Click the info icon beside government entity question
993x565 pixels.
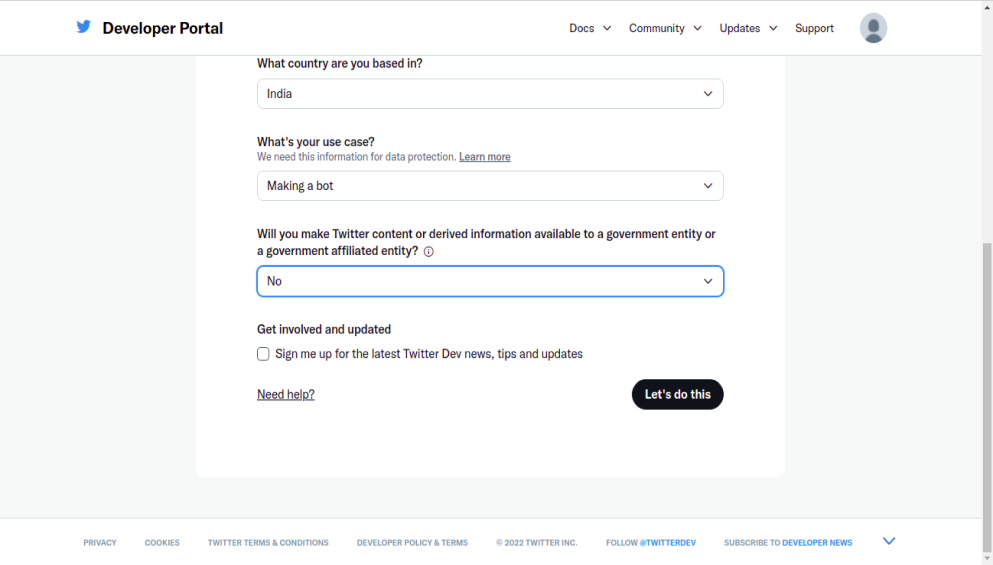(x=429, y=252)
